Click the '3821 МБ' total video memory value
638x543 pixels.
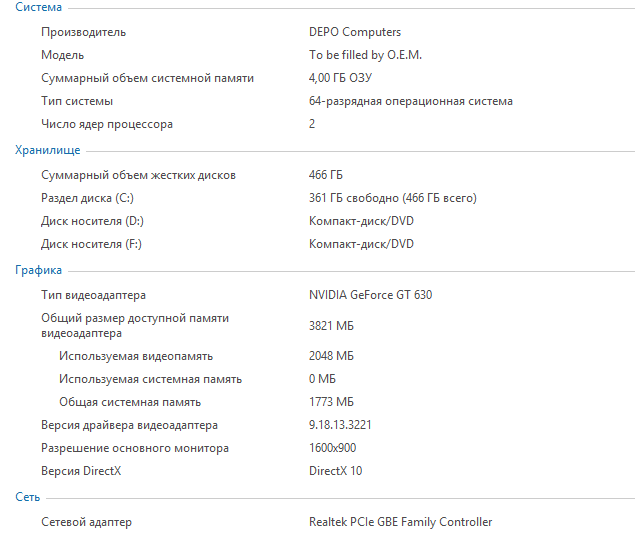click(331, 326)
